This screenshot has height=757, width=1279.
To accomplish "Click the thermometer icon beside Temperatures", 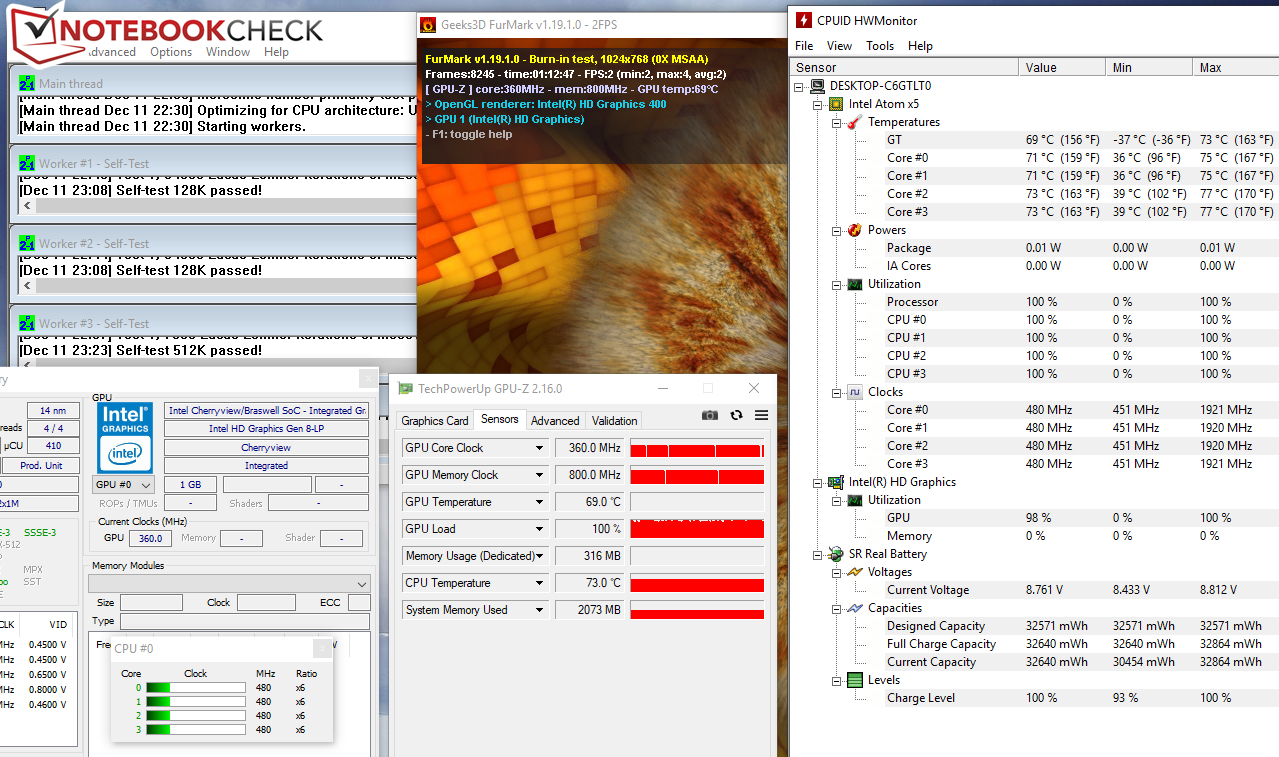I will [x=854, y=122].
